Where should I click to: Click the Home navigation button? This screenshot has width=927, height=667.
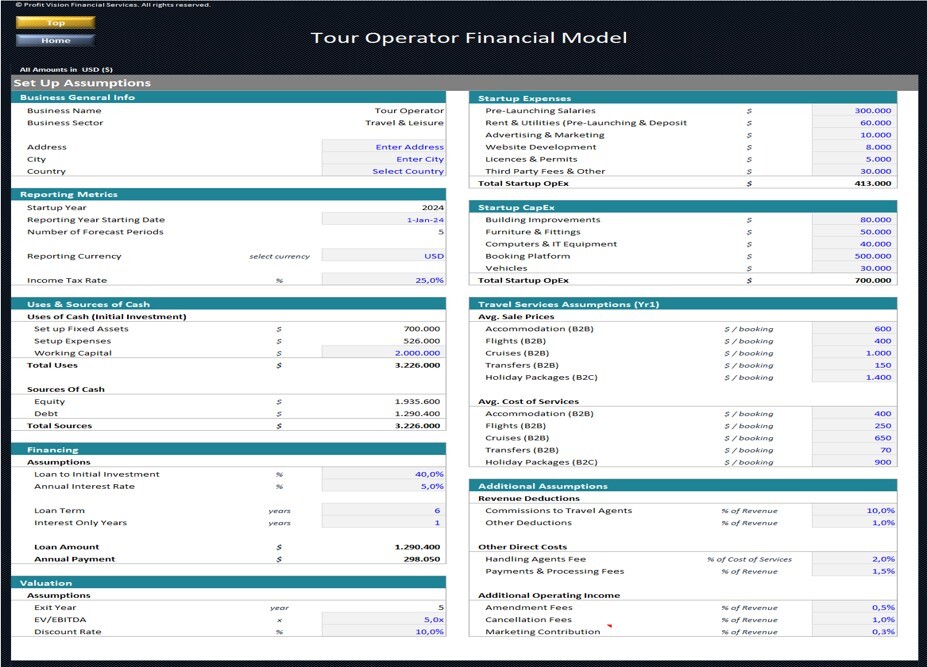[55, 40]
